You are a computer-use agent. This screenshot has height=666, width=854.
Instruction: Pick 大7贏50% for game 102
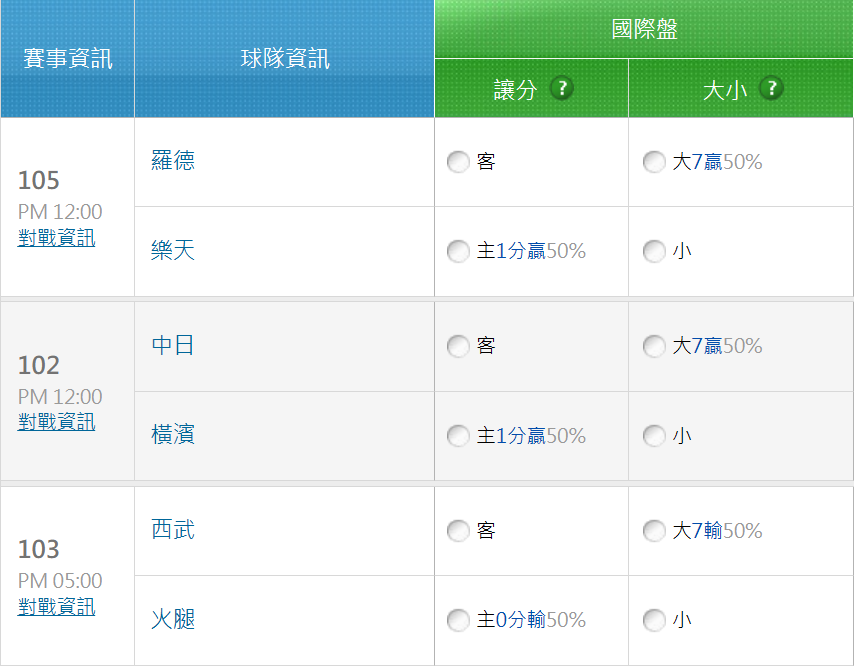click(654, 346)
